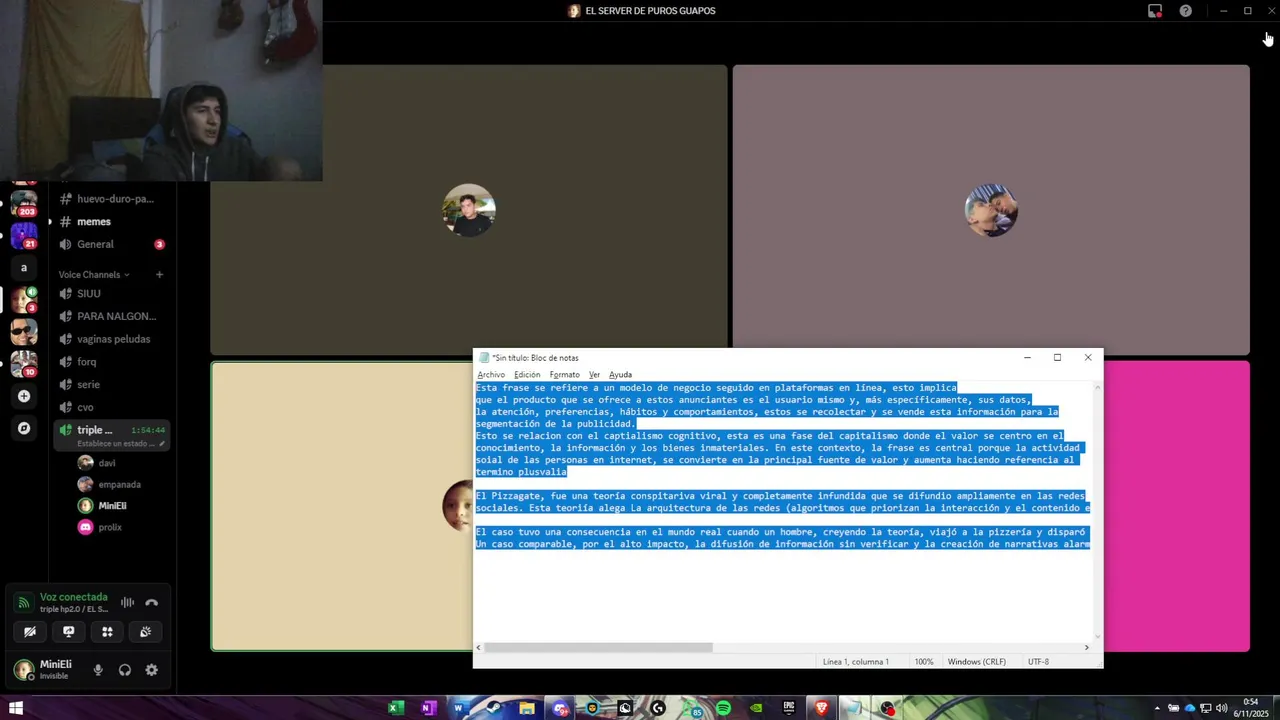Screen dimensions: 1280x720
Task: Open the memes text channel
Action: tap(111, 221)
